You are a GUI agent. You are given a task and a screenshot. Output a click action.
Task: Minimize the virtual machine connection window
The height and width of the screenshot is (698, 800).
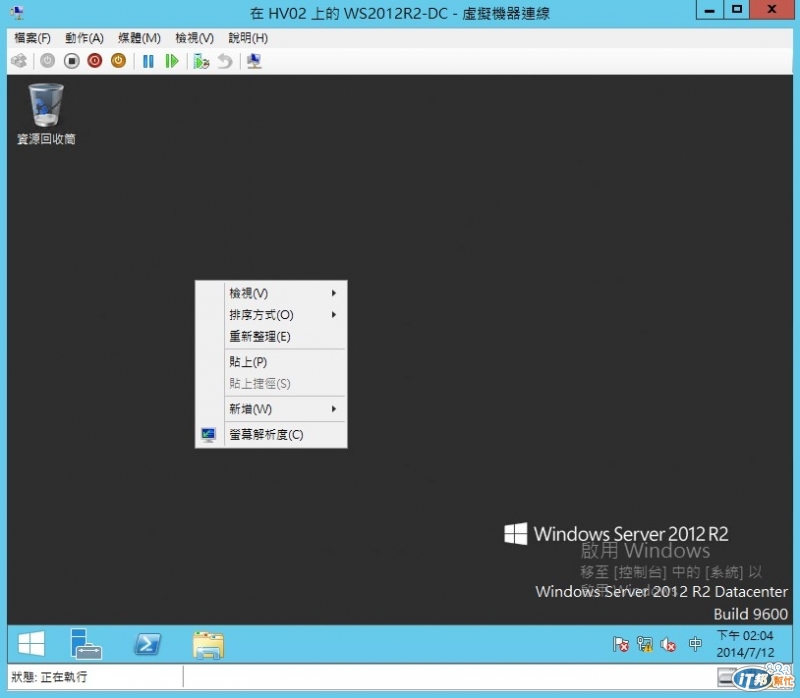[709, 10]
